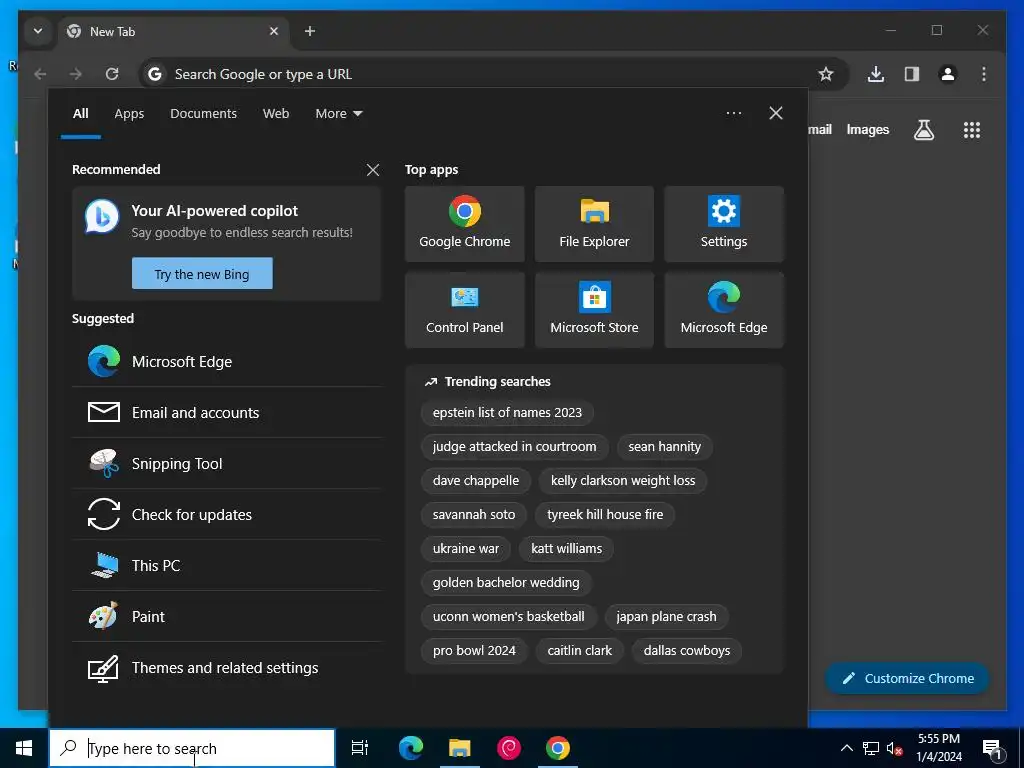Toggle Chrome side panel icon
The image size is (1024, 768).
pos(912,74)
